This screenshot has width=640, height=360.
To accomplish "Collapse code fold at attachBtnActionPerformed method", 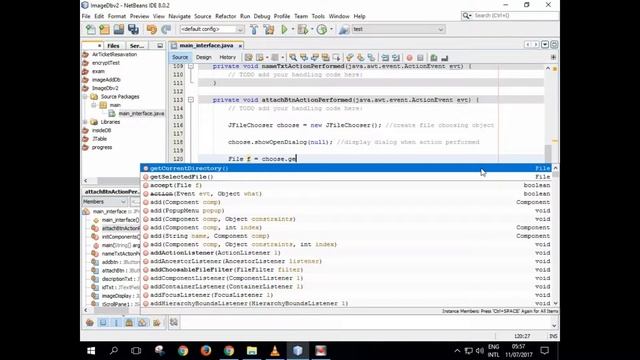I will click(x=191, y=100).
